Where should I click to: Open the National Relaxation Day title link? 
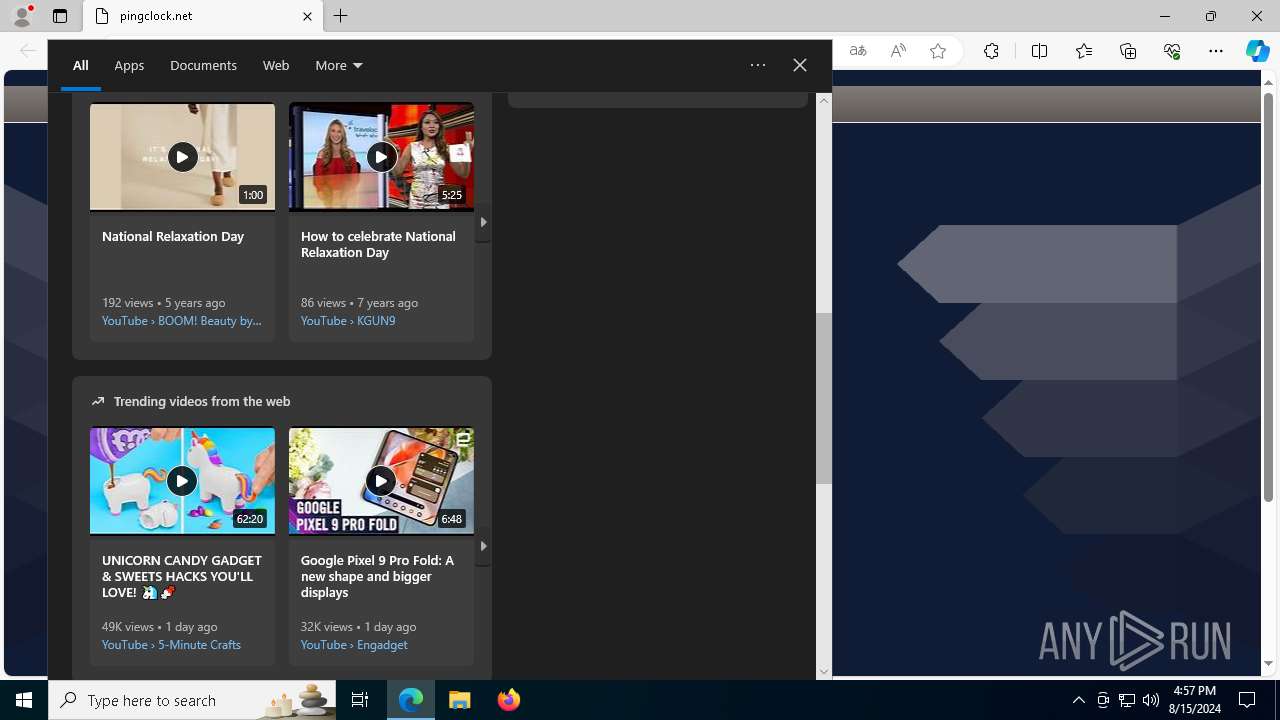[x=173, y=236]
